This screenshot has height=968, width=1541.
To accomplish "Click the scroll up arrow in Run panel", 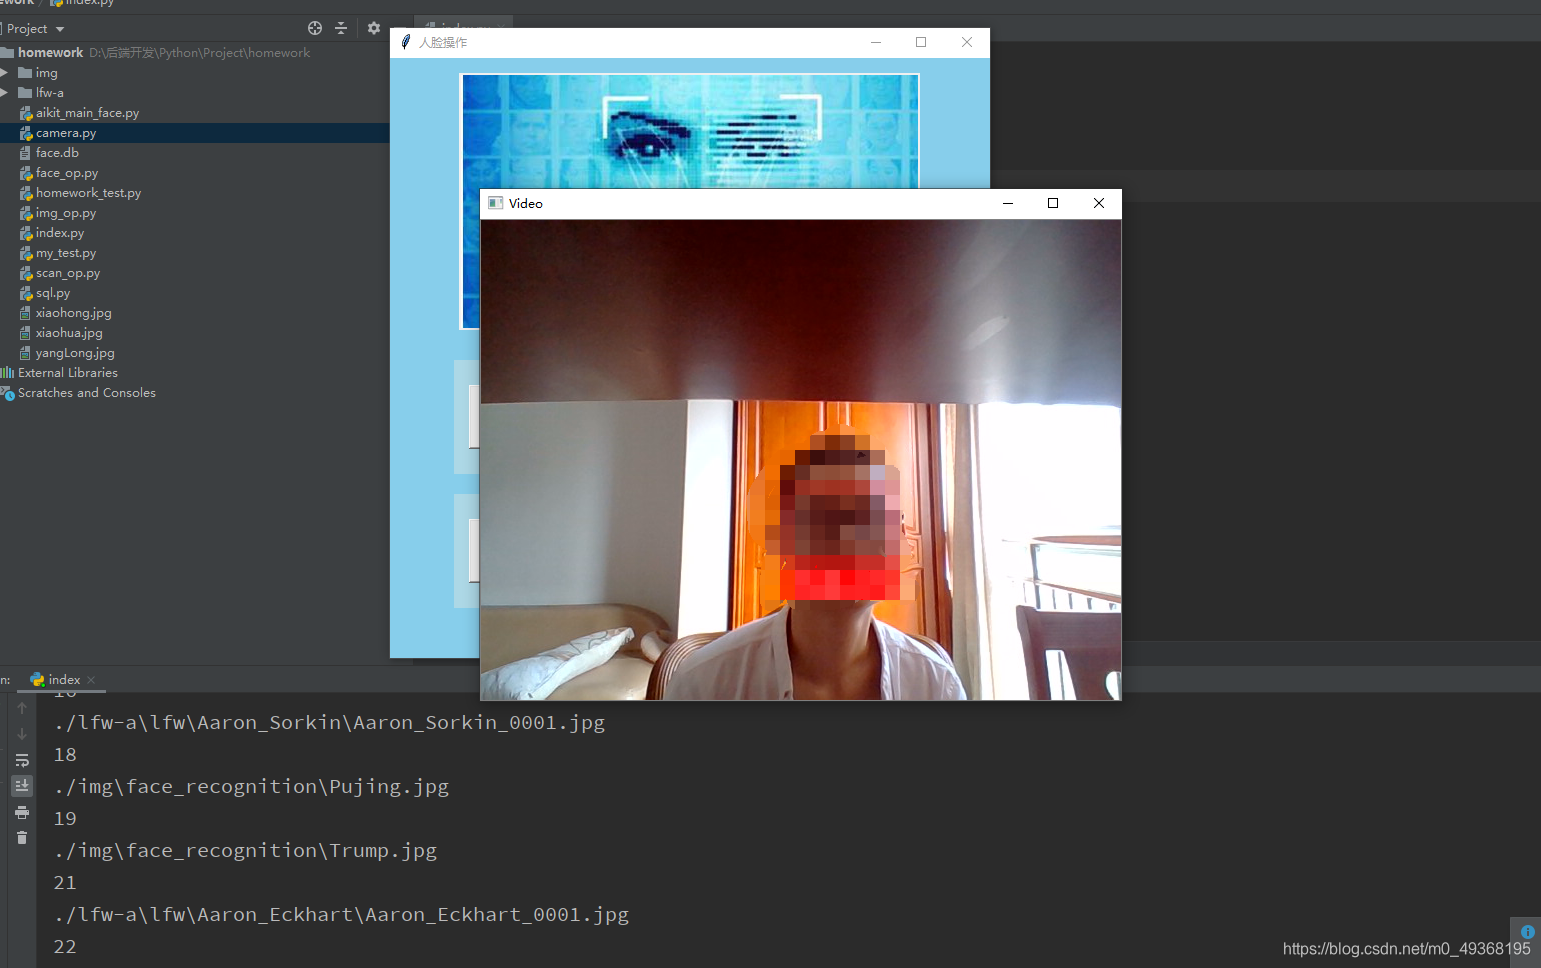I will (22, 708).
